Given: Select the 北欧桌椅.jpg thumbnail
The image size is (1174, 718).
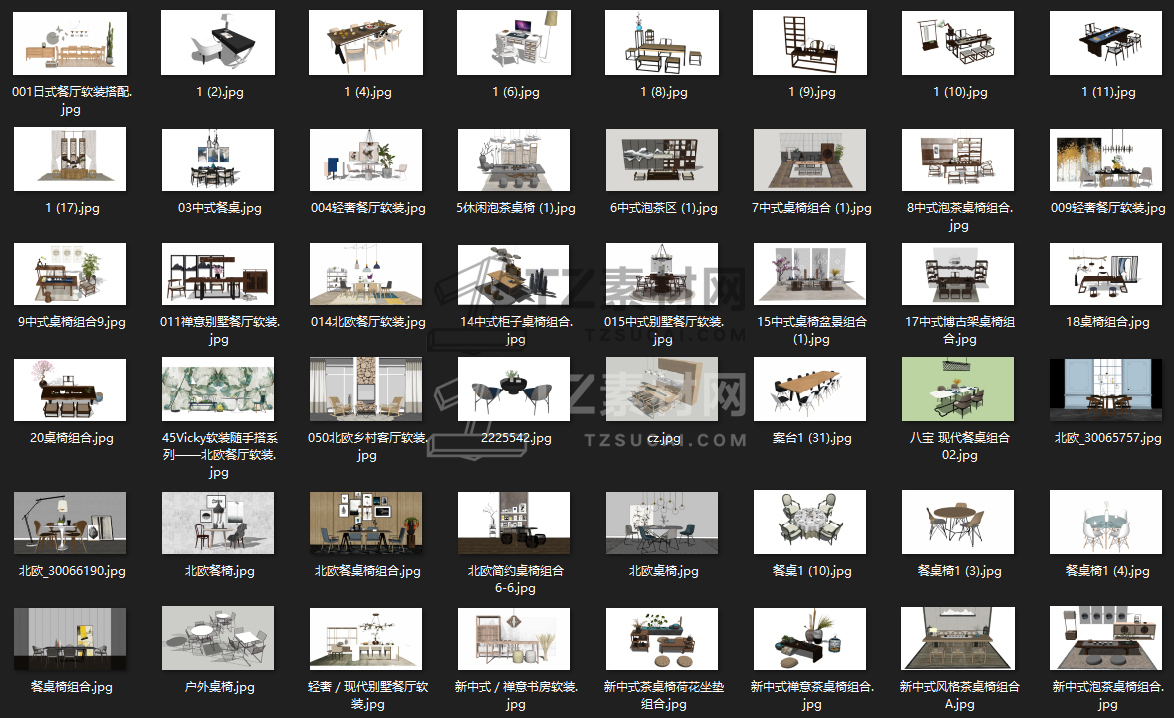Looking at the screenshot, I should (x=662, y=523).
